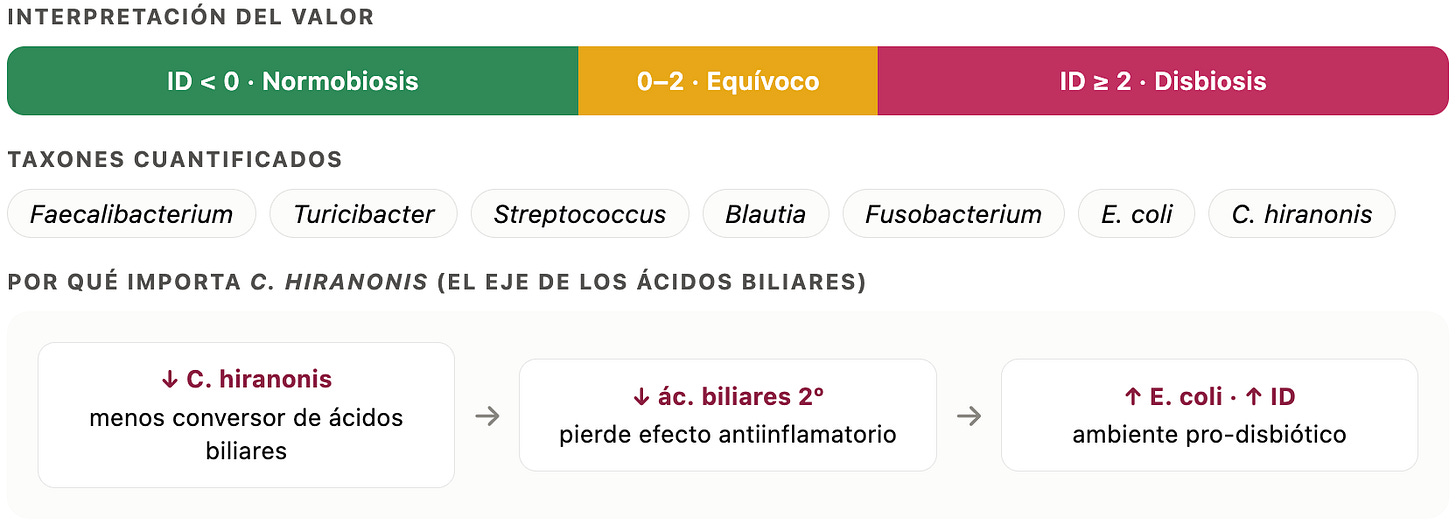Click the Por qué importa C. hiranonis heading
1456x530 pixels.
pos(437,283)
